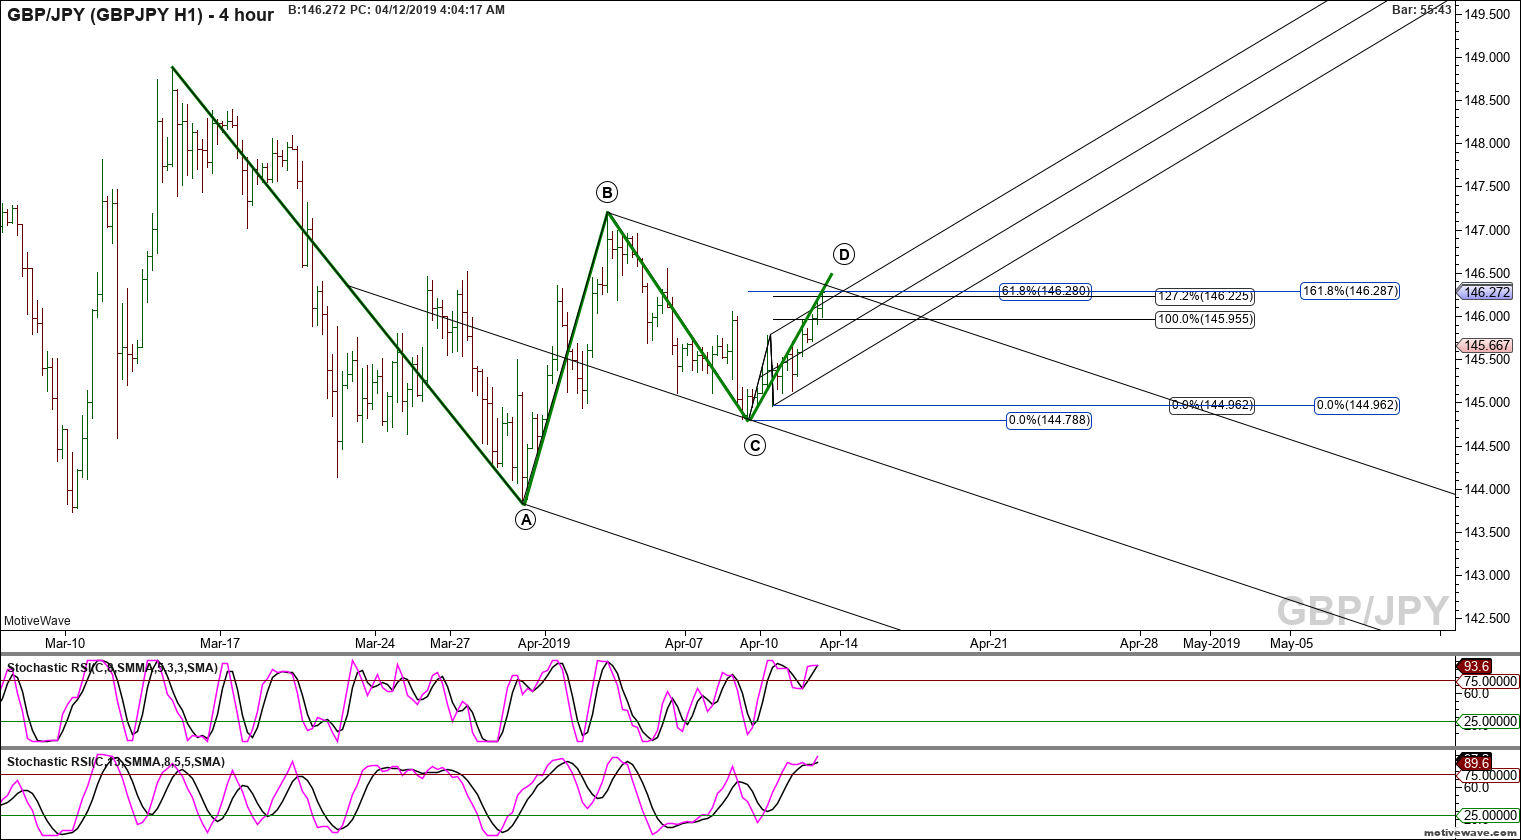This screenshot has height=840, width=1521.
Task: Click the 100.0%(145.955) Fibonacci label
Action: [x=1205, y=319]
